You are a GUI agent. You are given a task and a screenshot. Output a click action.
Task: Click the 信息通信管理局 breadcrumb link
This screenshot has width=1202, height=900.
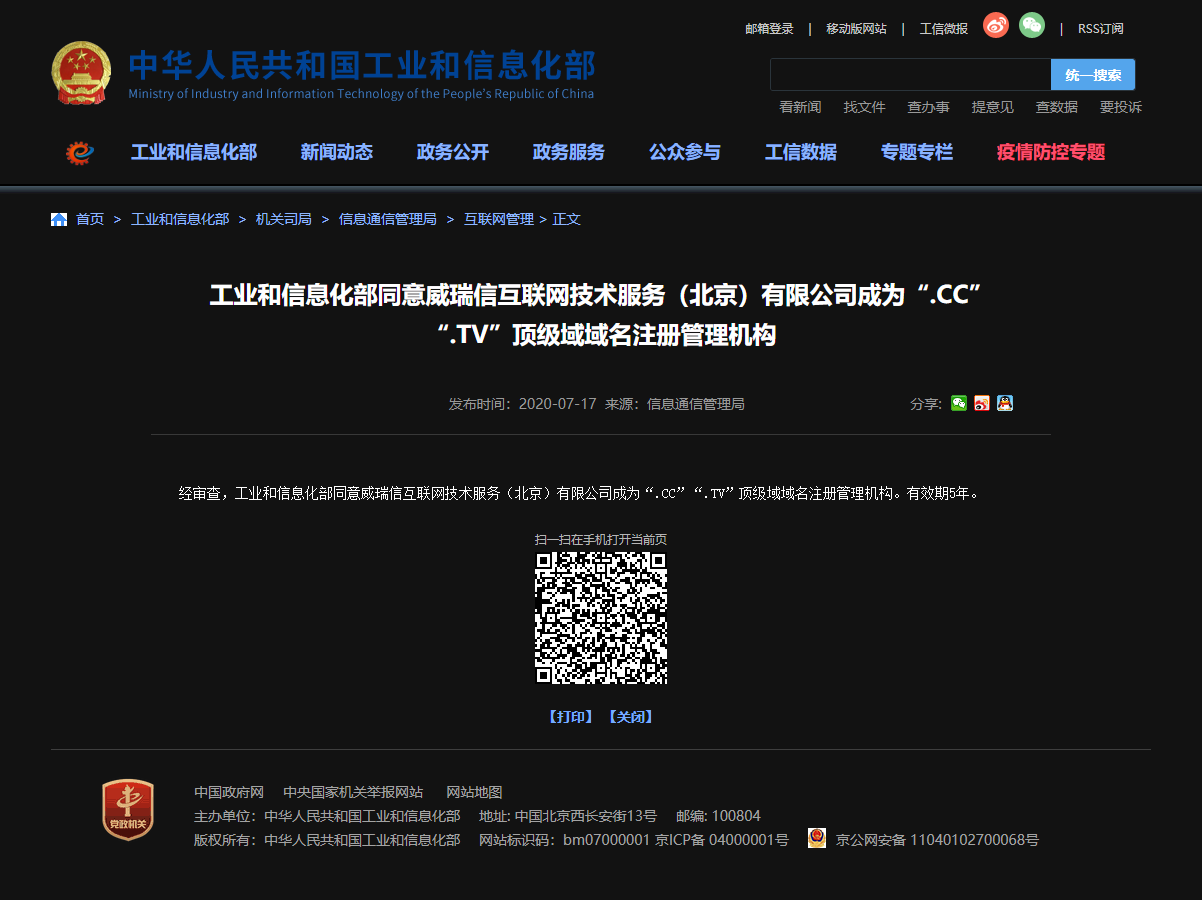[x=388, y=219]
